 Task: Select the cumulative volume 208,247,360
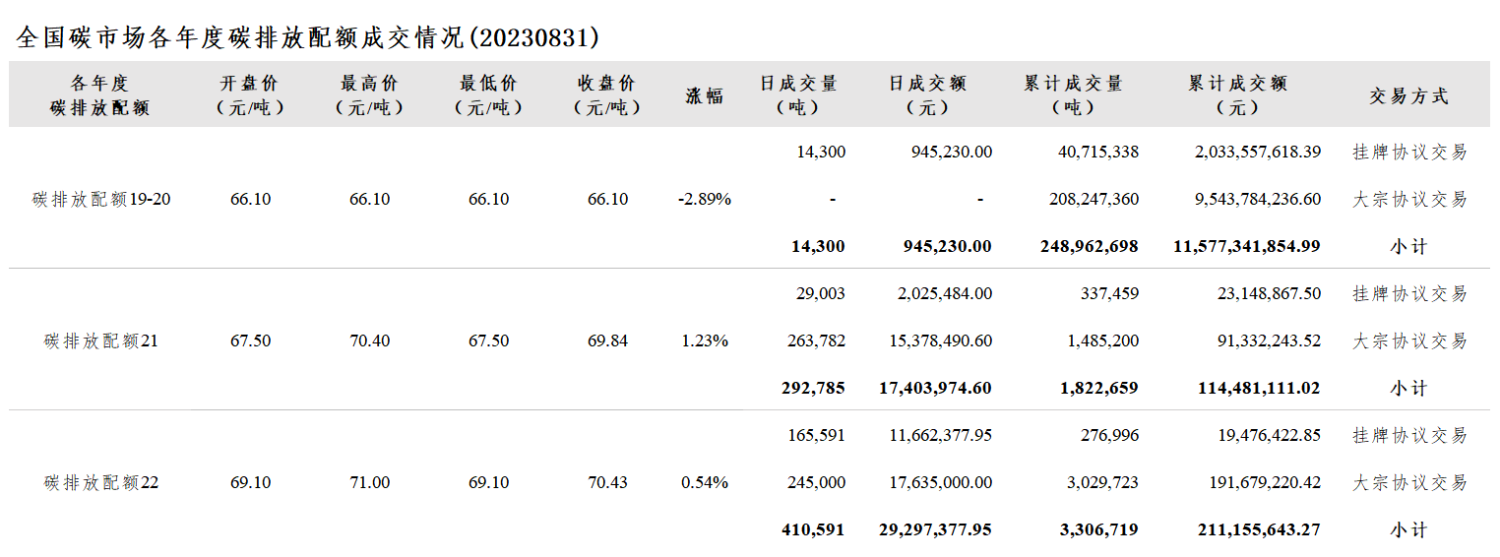pos(1094,199)
